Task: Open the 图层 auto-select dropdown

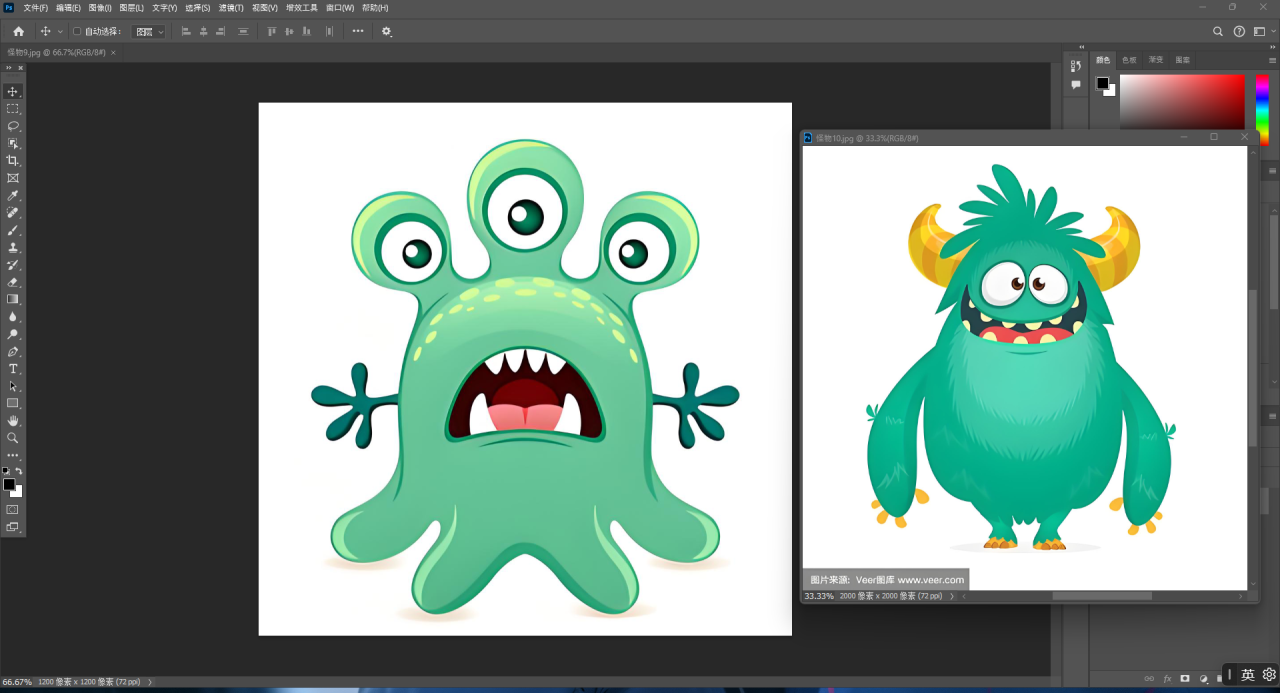Action: 149,32
